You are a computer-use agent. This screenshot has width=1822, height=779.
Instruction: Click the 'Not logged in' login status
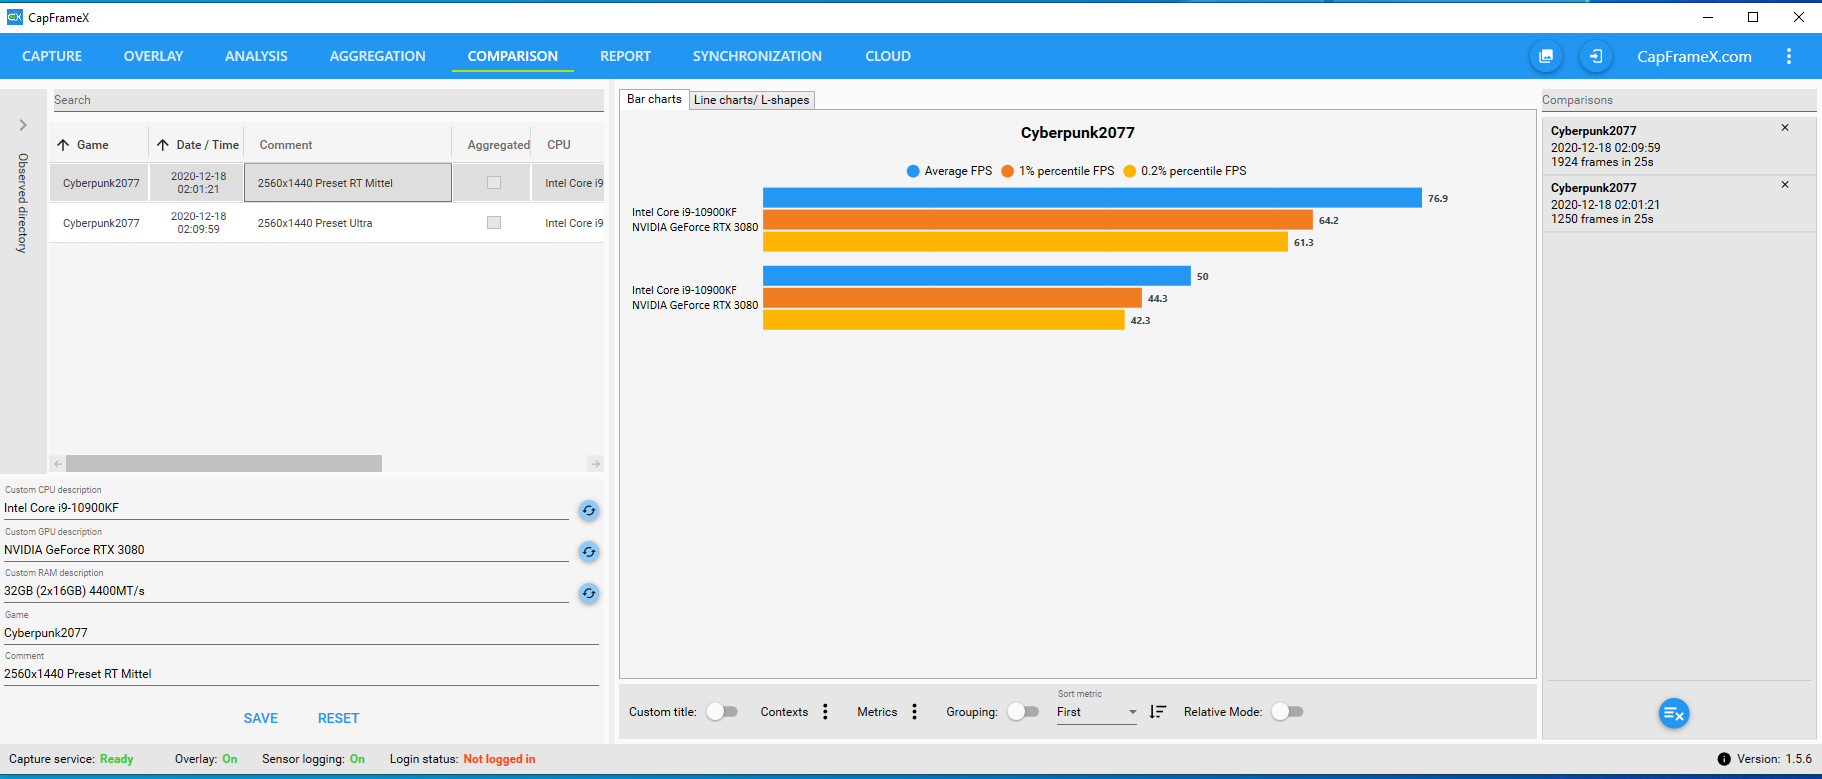(499, 759)
